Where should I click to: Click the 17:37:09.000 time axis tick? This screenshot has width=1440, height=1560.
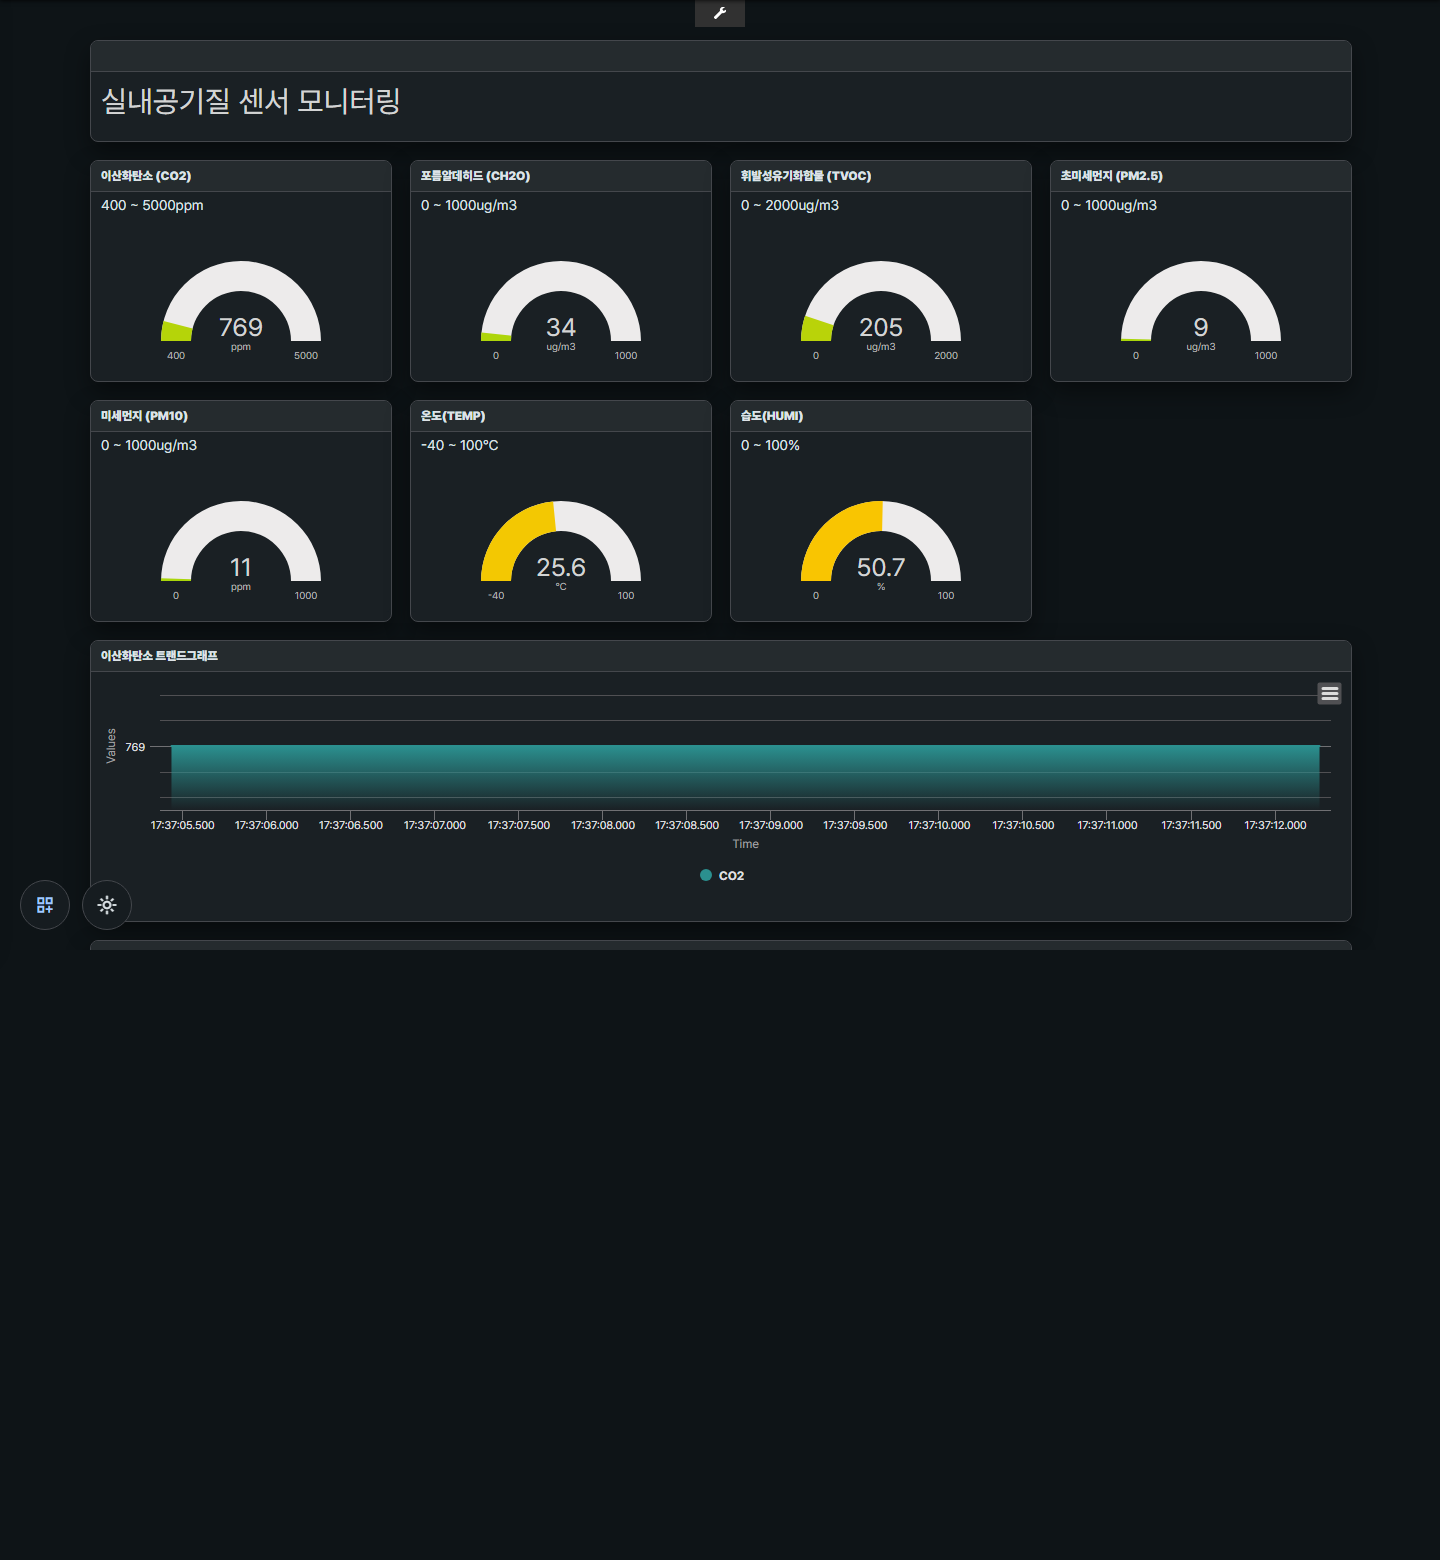point(771,825)
